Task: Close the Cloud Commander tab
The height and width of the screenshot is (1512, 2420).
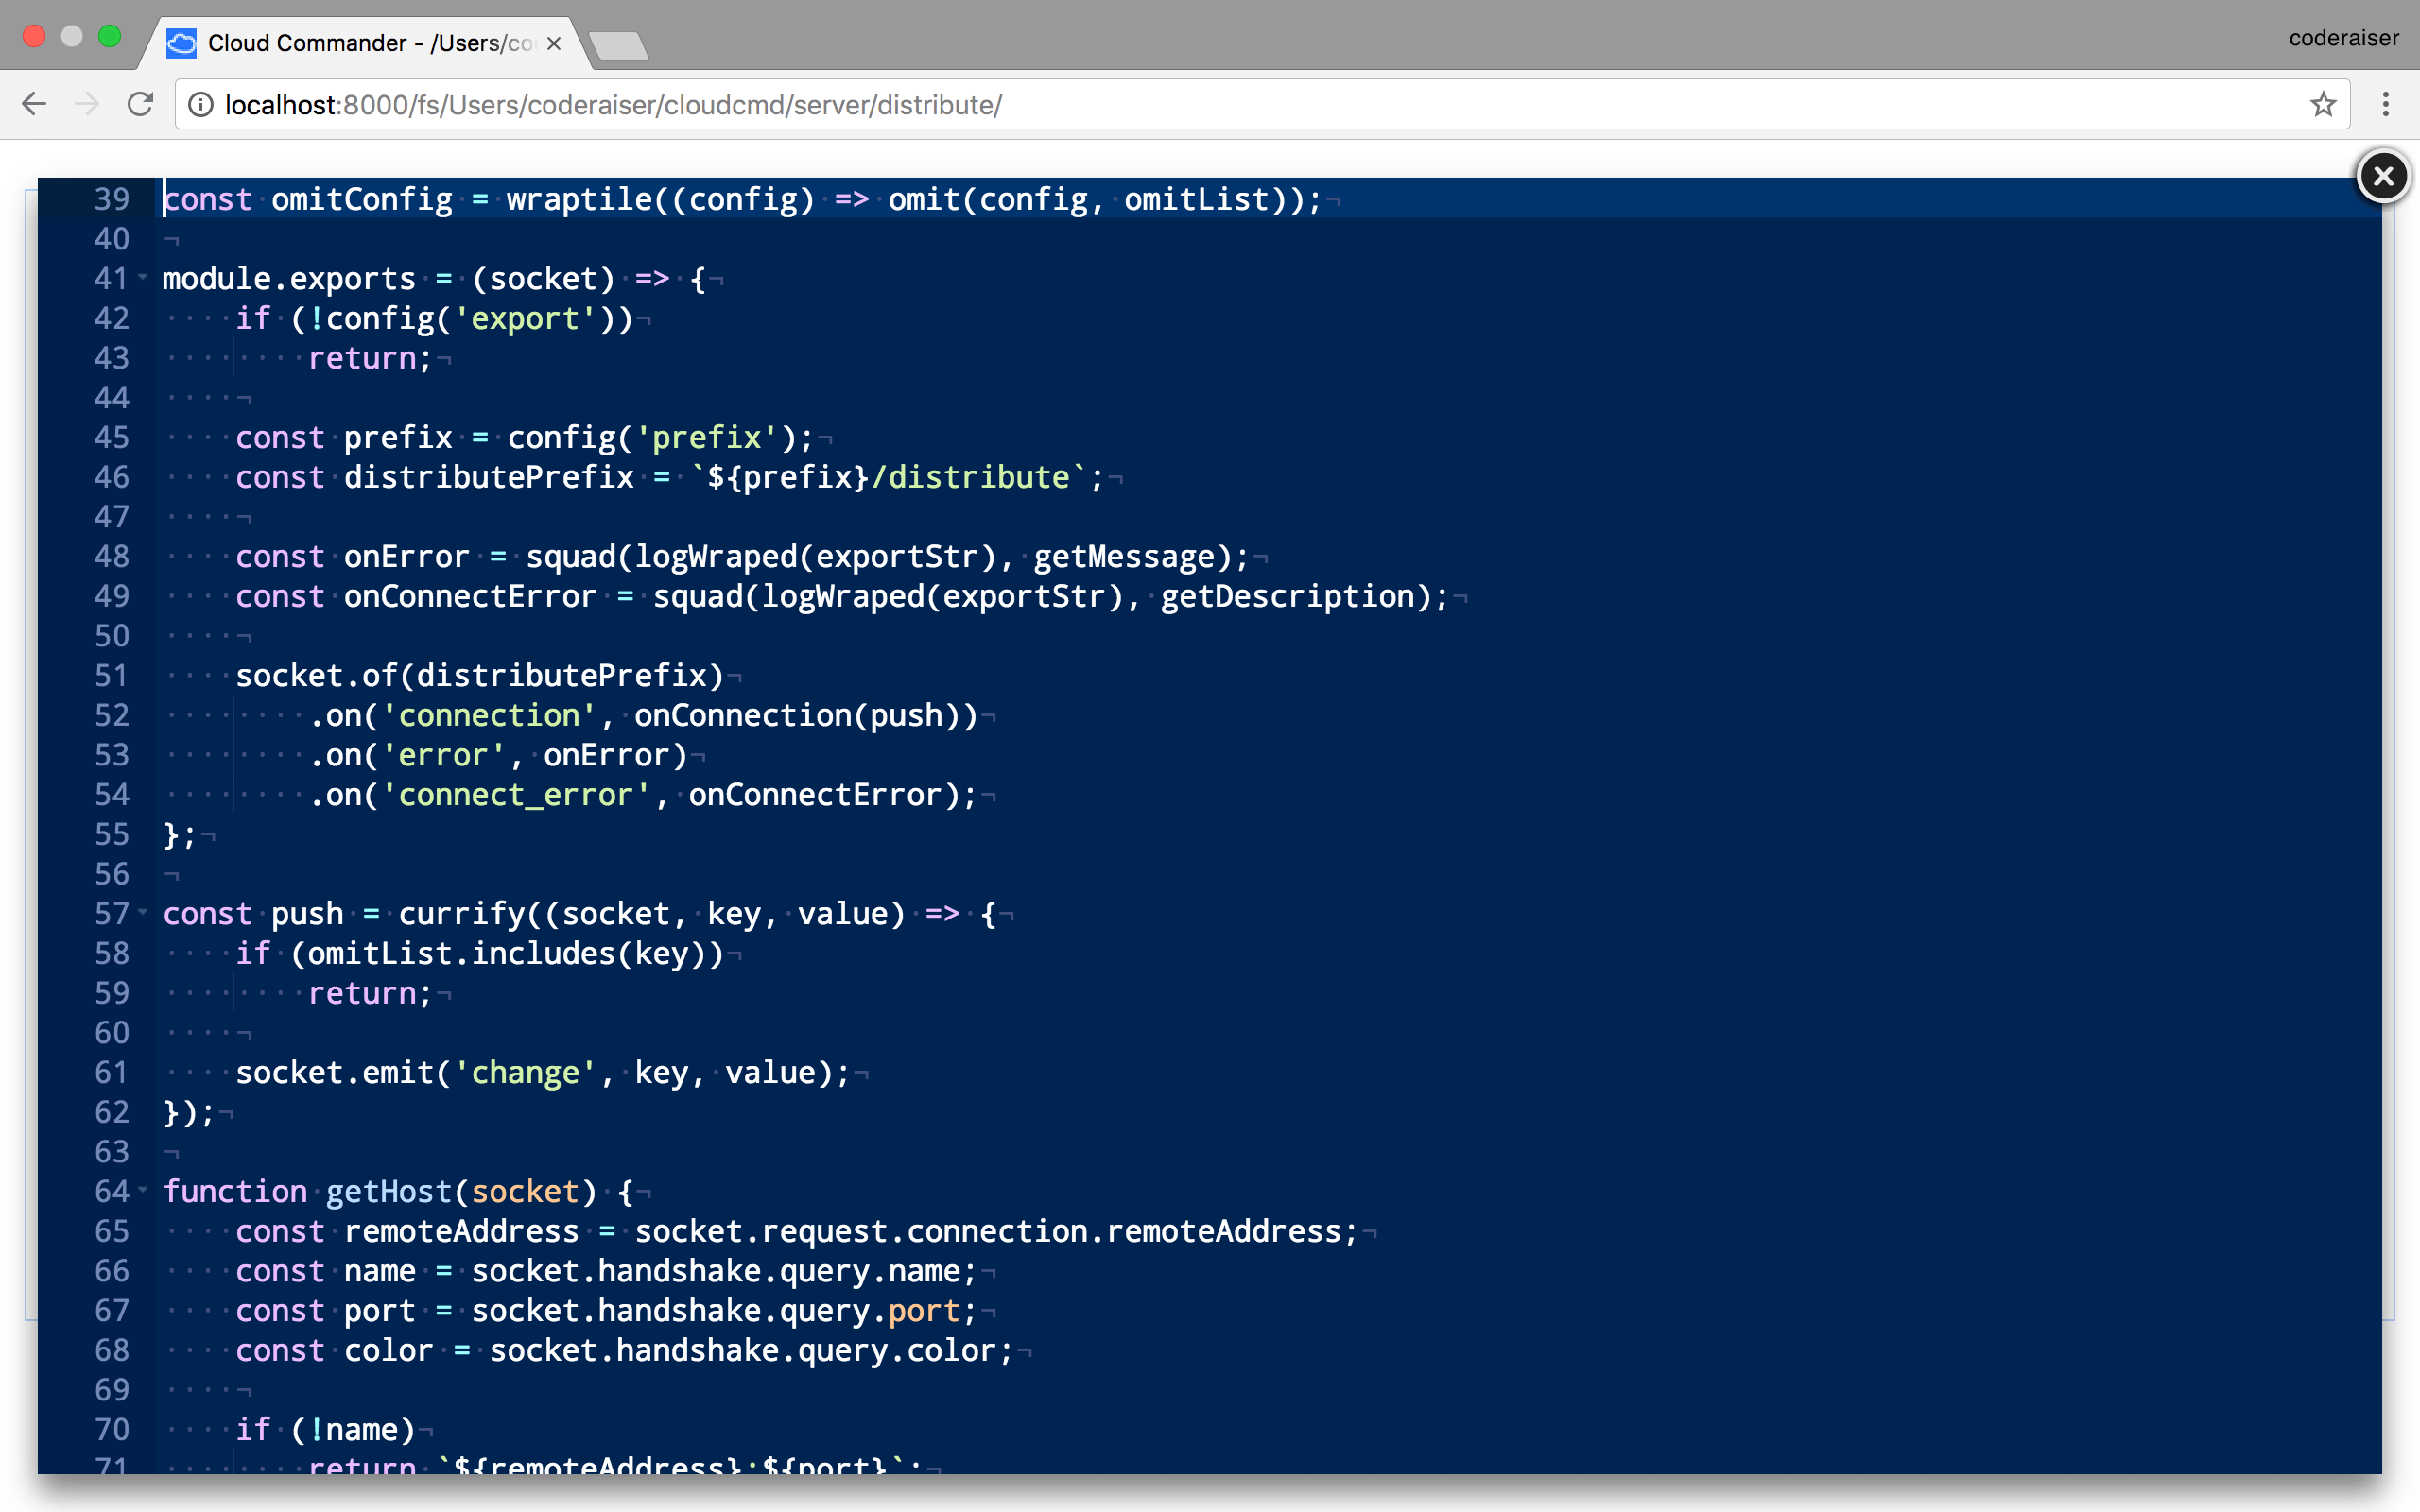Action: click(x=554, y=43)
